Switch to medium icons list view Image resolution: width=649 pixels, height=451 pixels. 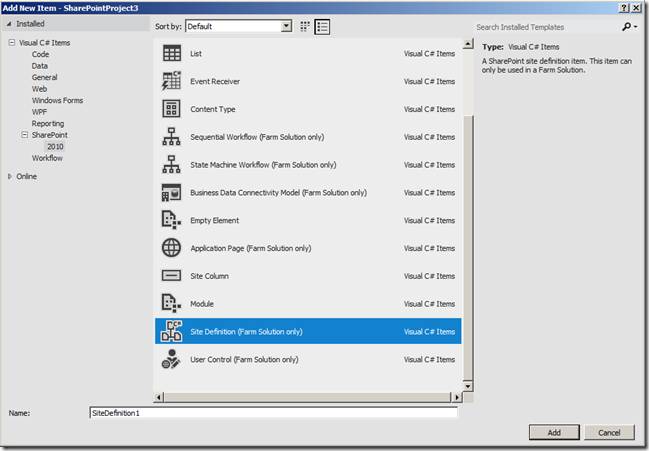322,27
